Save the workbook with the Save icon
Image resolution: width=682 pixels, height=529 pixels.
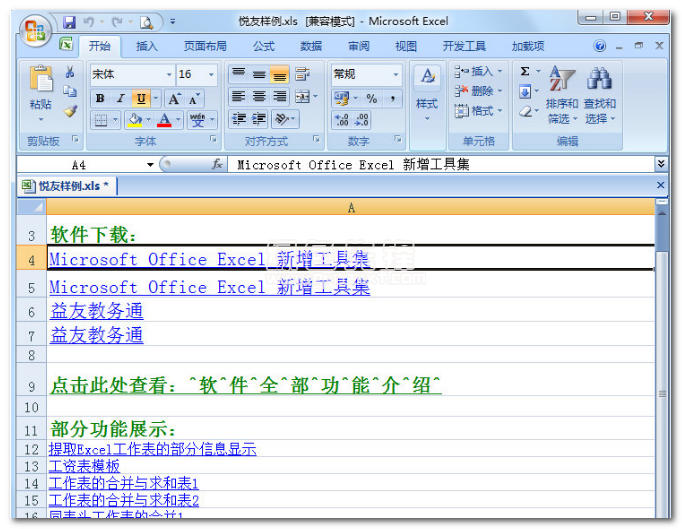click(x=70, y=22)
